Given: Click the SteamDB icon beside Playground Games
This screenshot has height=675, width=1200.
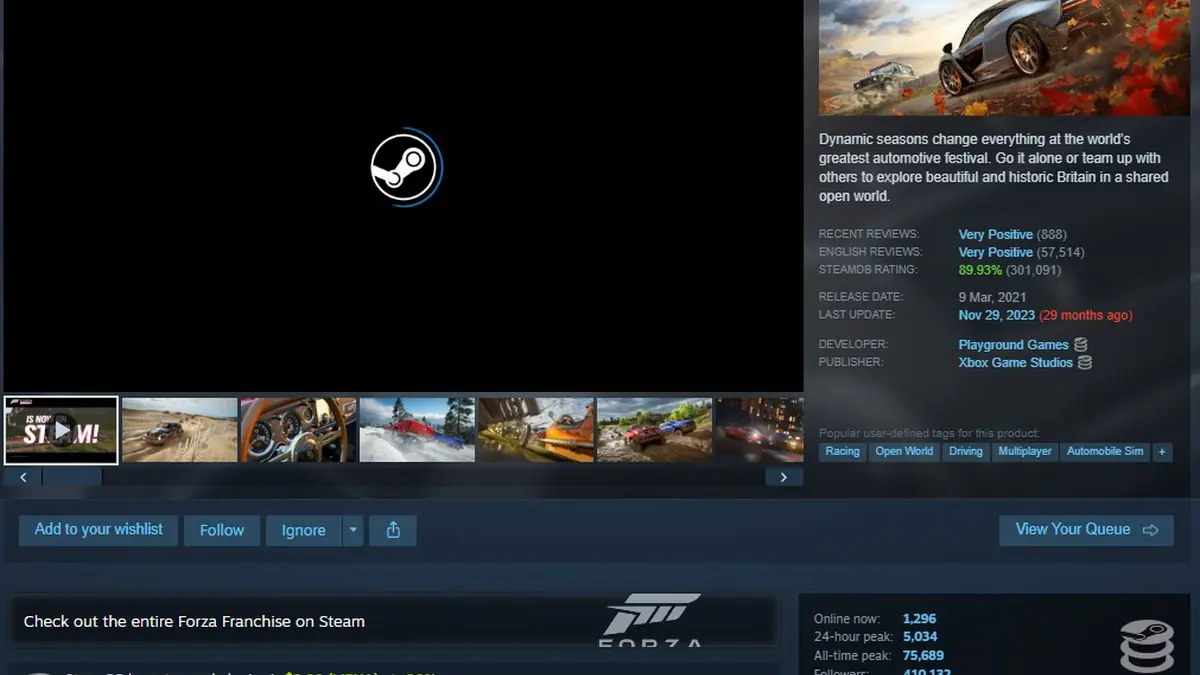Looking at the screenshot, I should 1081,343.
